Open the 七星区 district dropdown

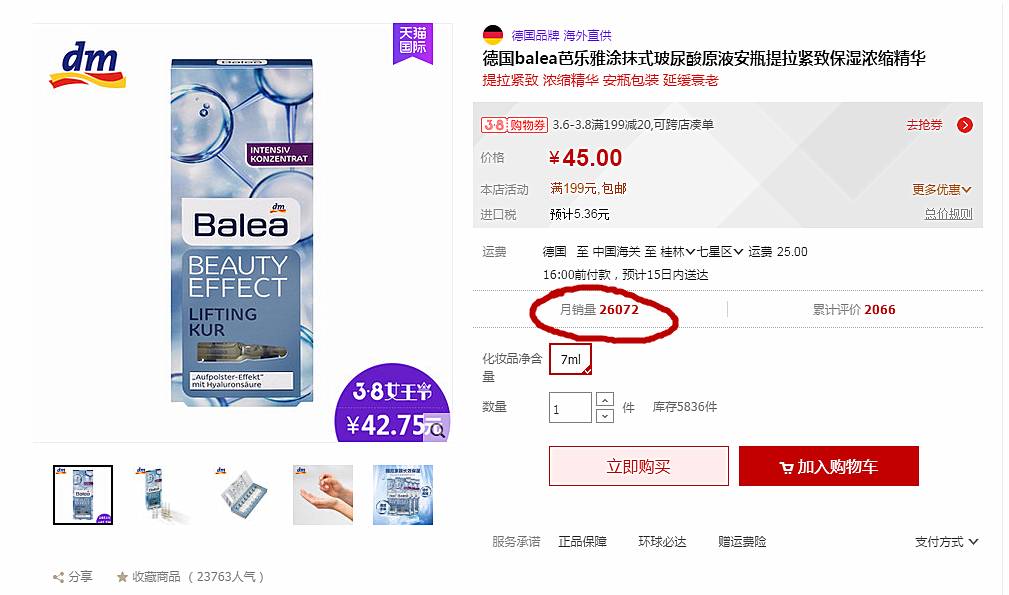click(720, 252)
